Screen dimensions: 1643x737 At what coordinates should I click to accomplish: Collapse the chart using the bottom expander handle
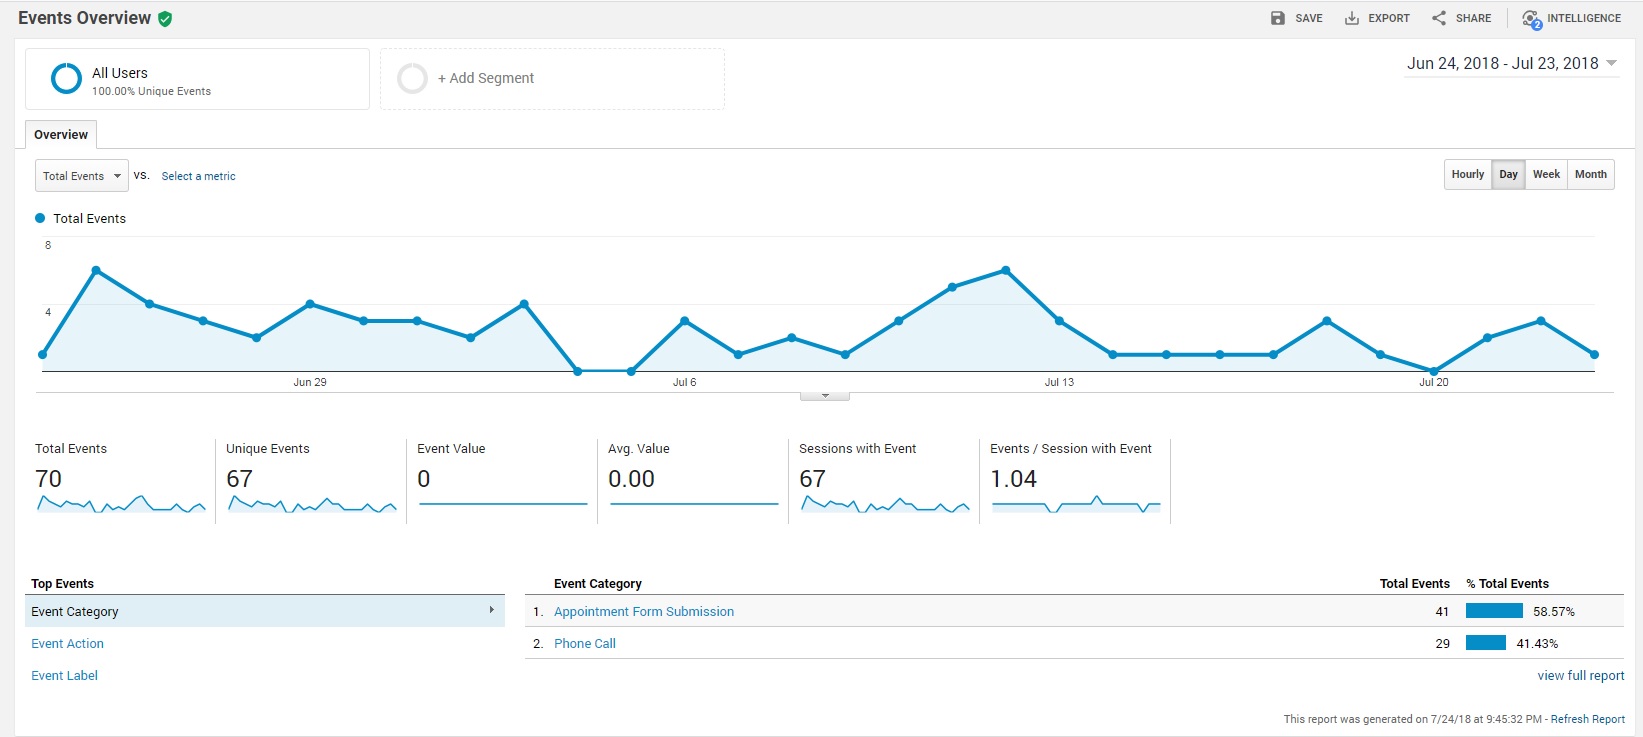[x=825, y=396]
